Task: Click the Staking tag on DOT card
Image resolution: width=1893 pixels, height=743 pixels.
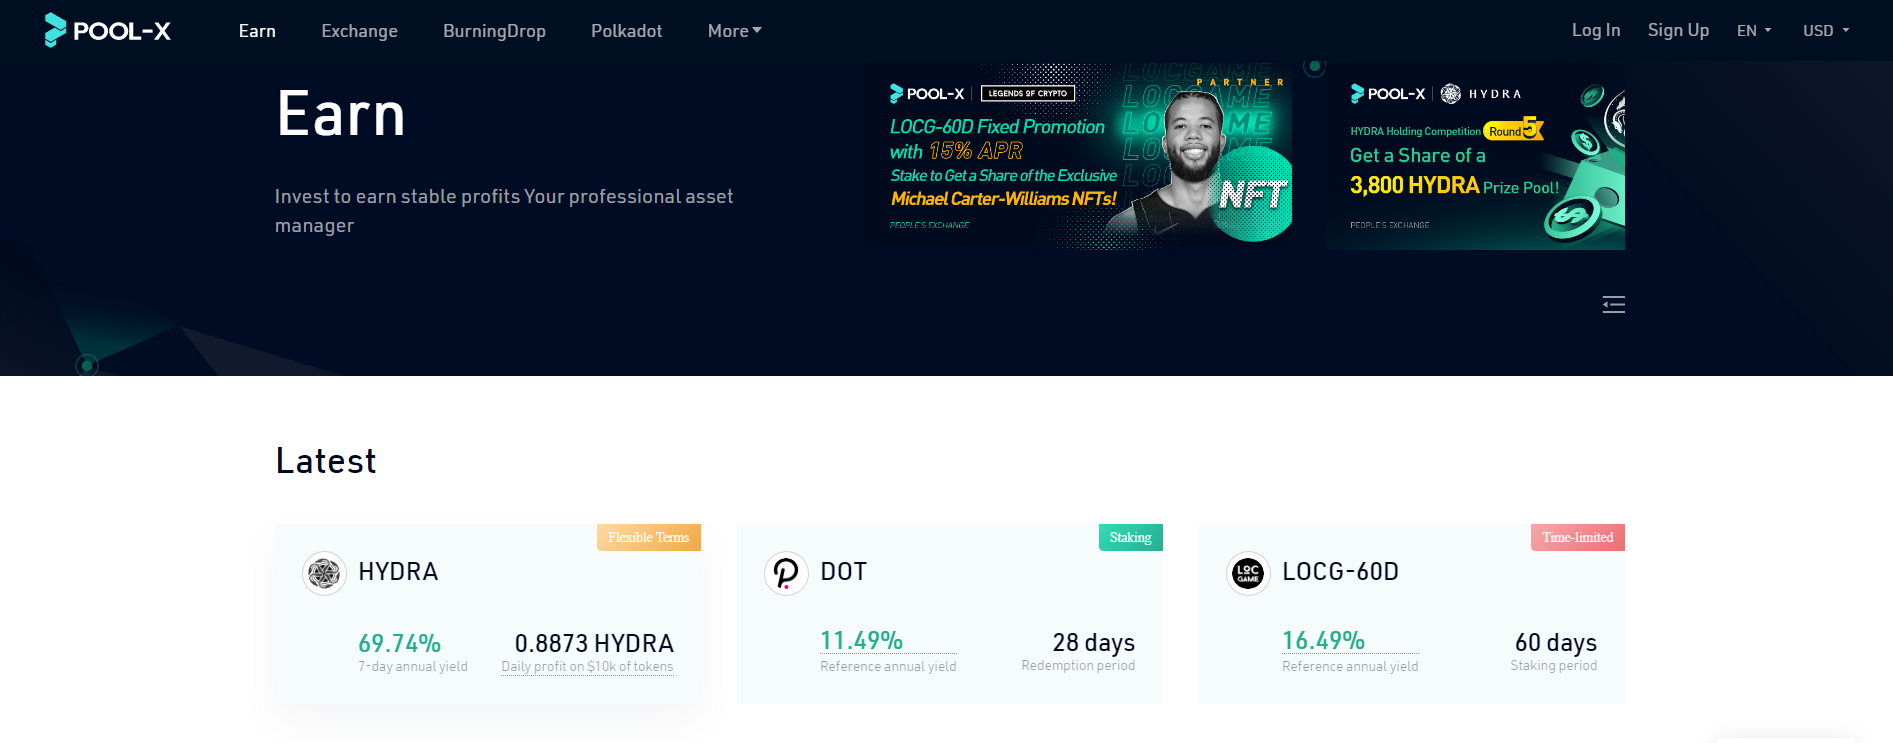Action: (1130, 537)
